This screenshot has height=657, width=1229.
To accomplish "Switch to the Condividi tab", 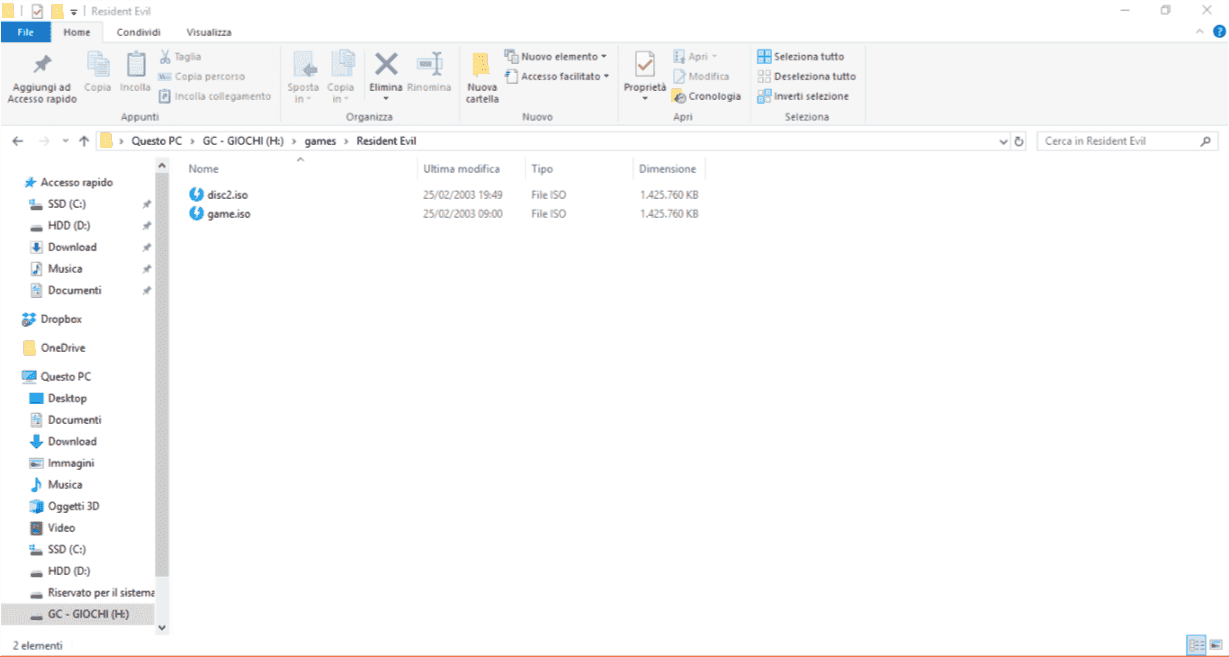I will point(138,32).
